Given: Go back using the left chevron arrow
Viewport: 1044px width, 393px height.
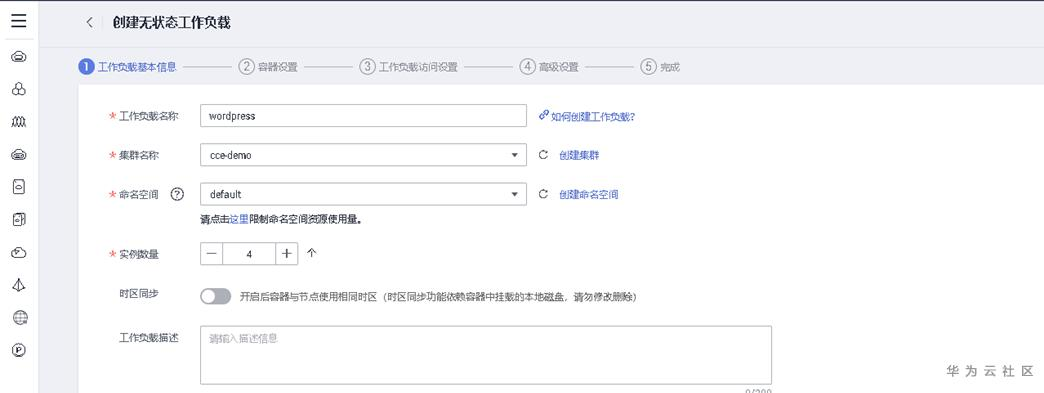Looking at the screenshot, I should click(89, 23).
